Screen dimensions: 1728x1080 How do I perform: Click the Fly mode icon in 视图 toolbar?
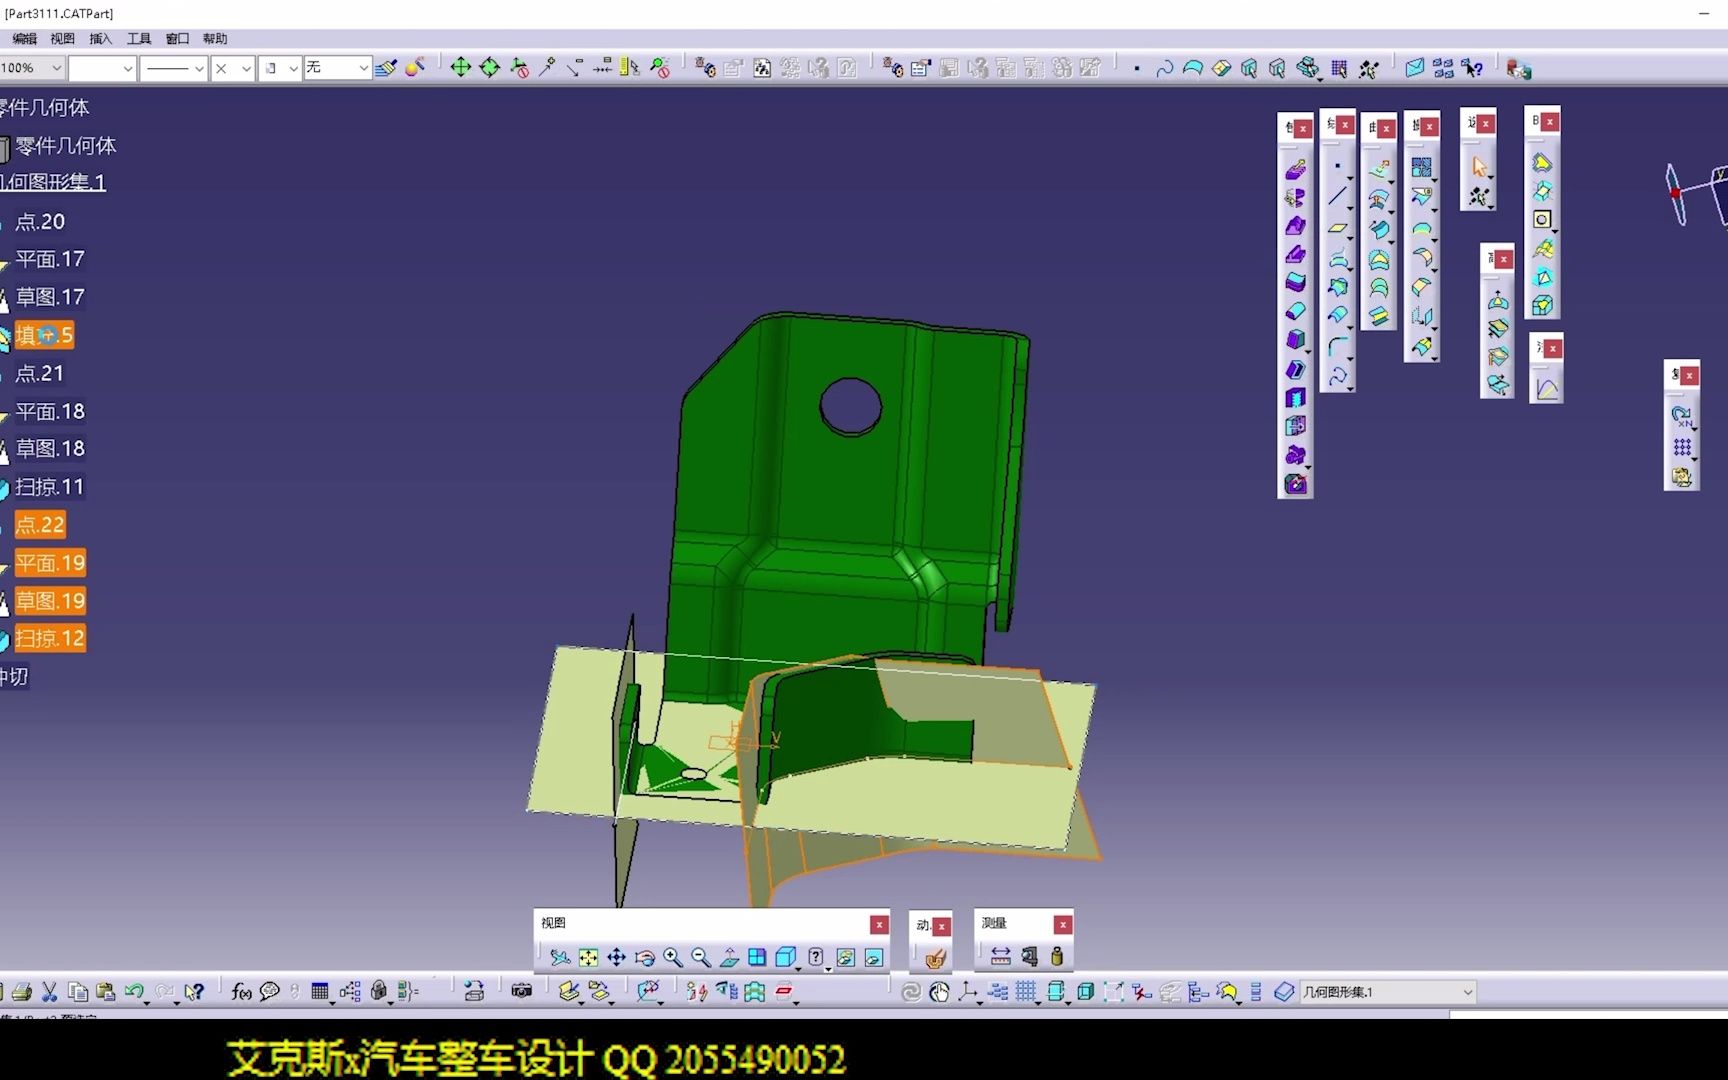[x=560, y=958]
